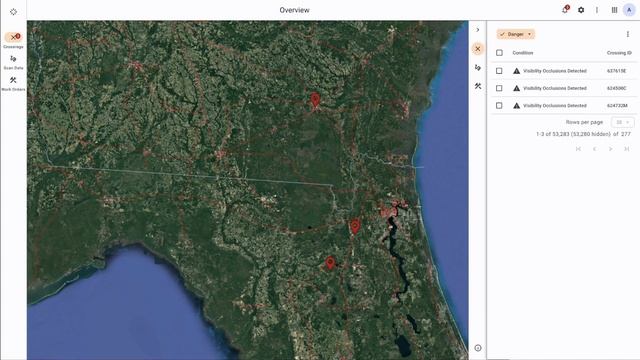Click crossing ID 624732M
The width and height of the screenshot is (640, 360).
(x=617, y=105)
